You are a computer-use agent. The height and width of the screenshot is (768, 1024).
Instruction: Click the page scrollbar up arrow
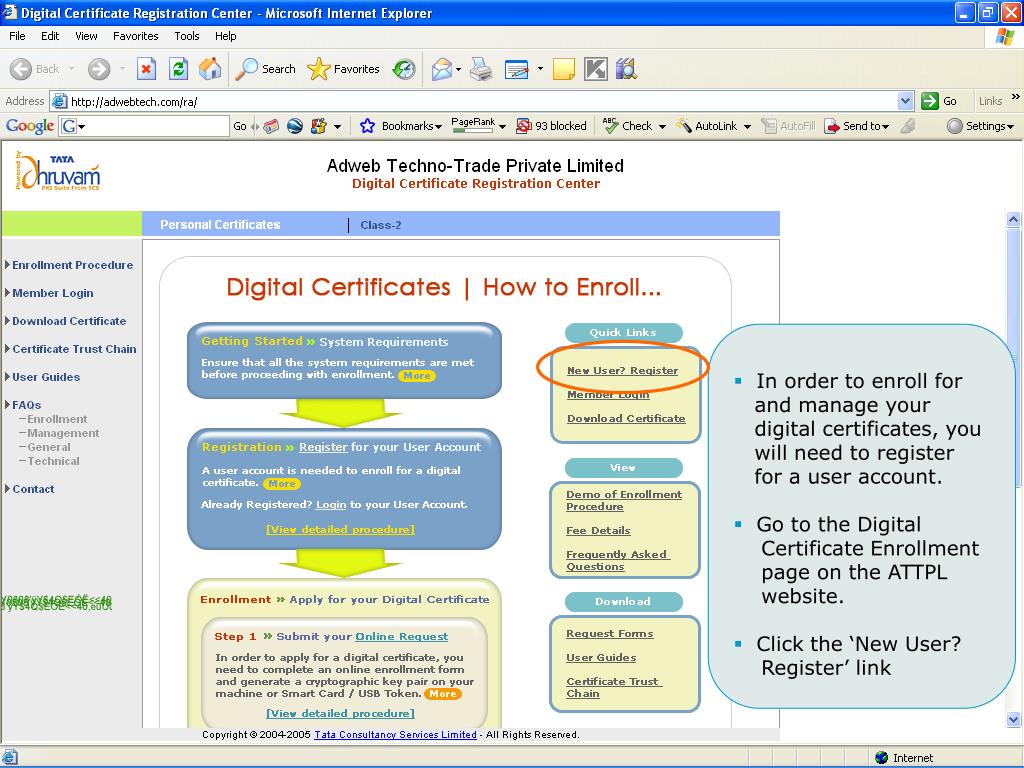pos(1014,219)
